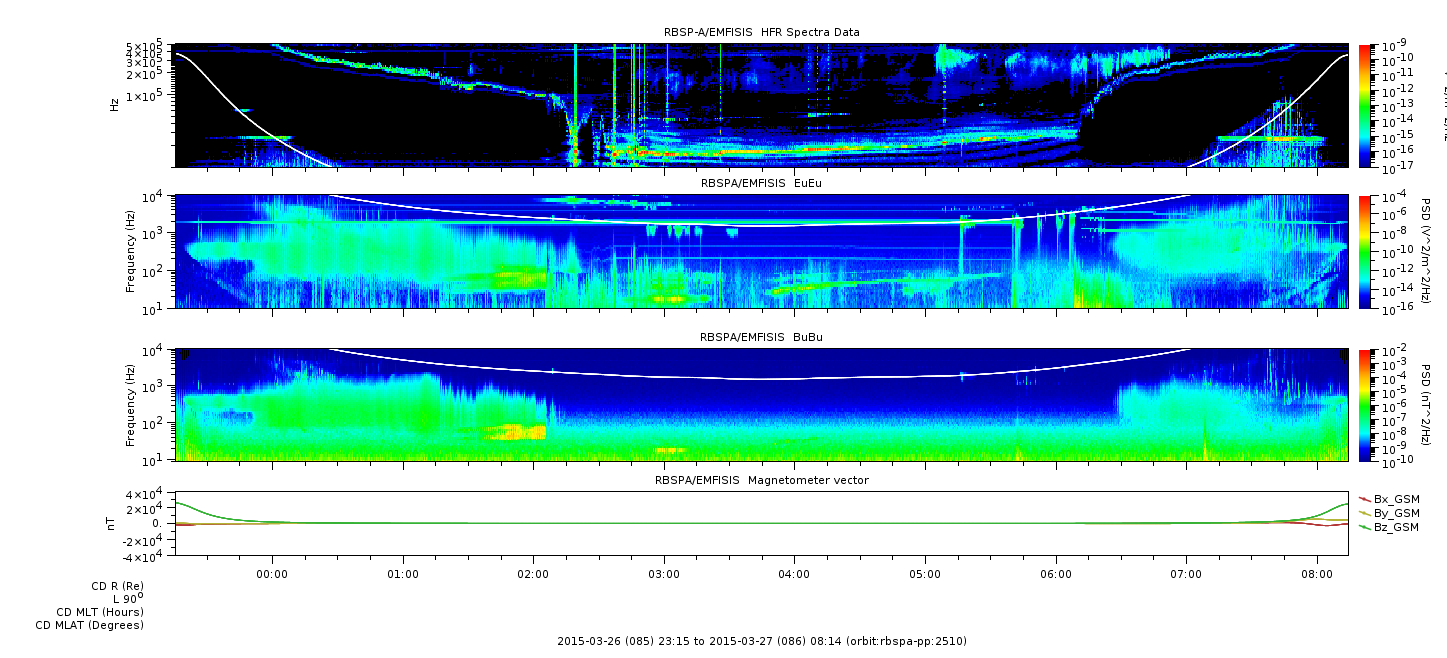
Task: Click the 00:00 time axis tick label
Action: [x=272, y=575]
